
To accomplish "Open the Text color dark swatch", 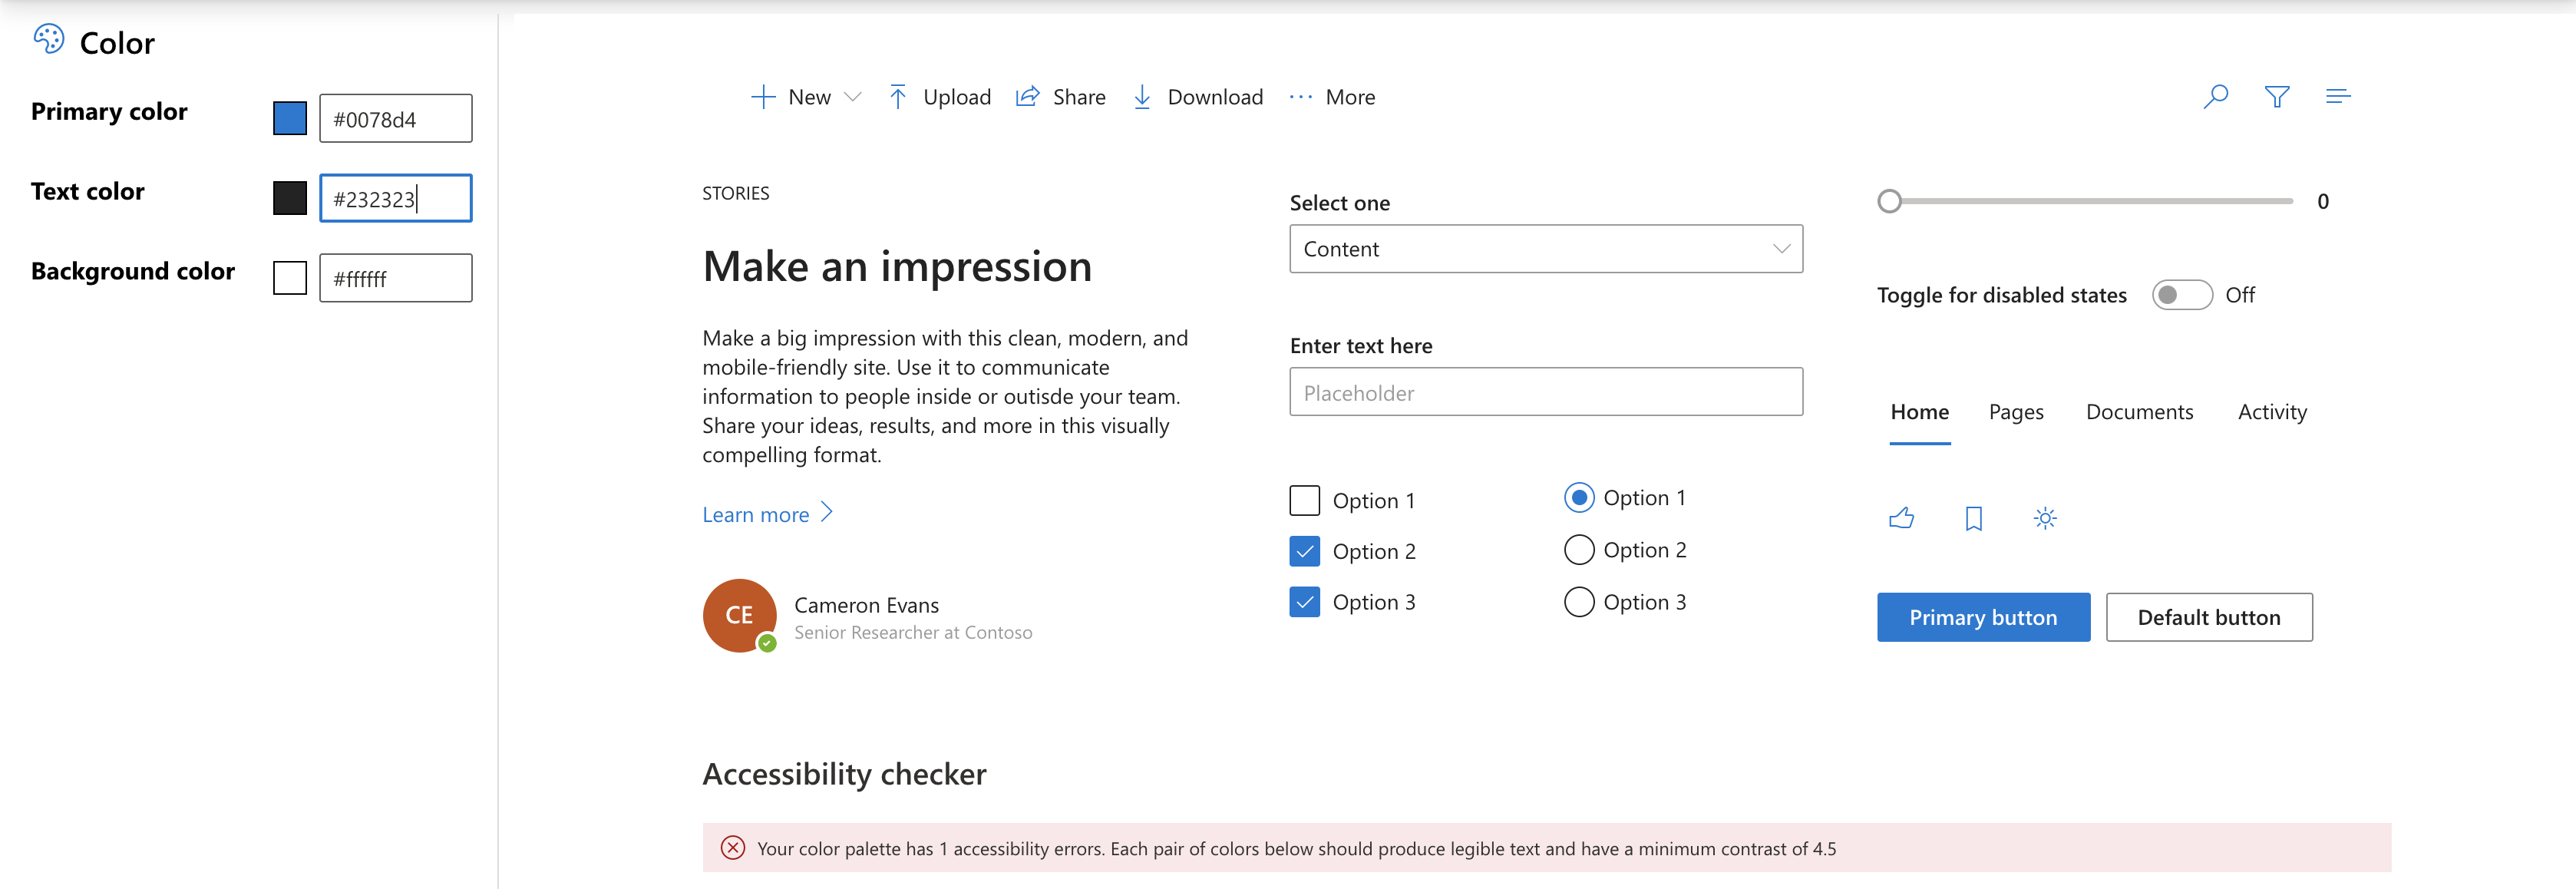I will pyautogui.click(x=290, y=198).
